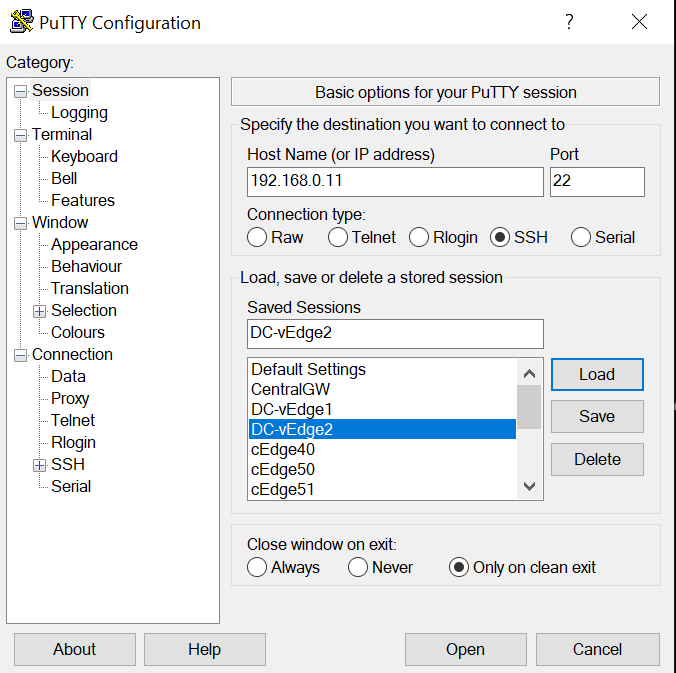Collapse the Terminal category node

[x=20, y=135]
